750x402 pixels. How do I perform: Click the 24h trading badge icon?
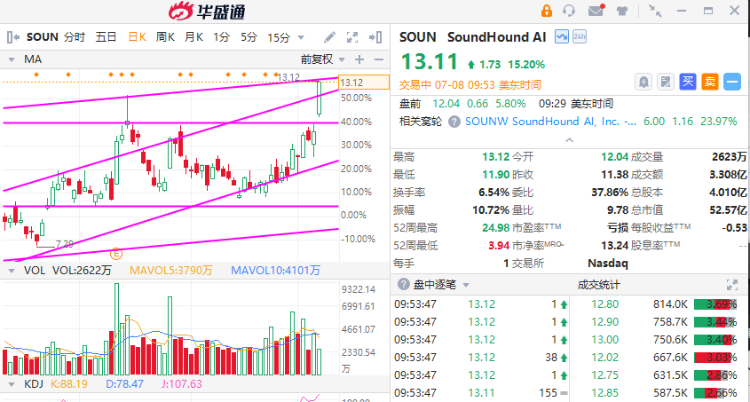point(580,36)
